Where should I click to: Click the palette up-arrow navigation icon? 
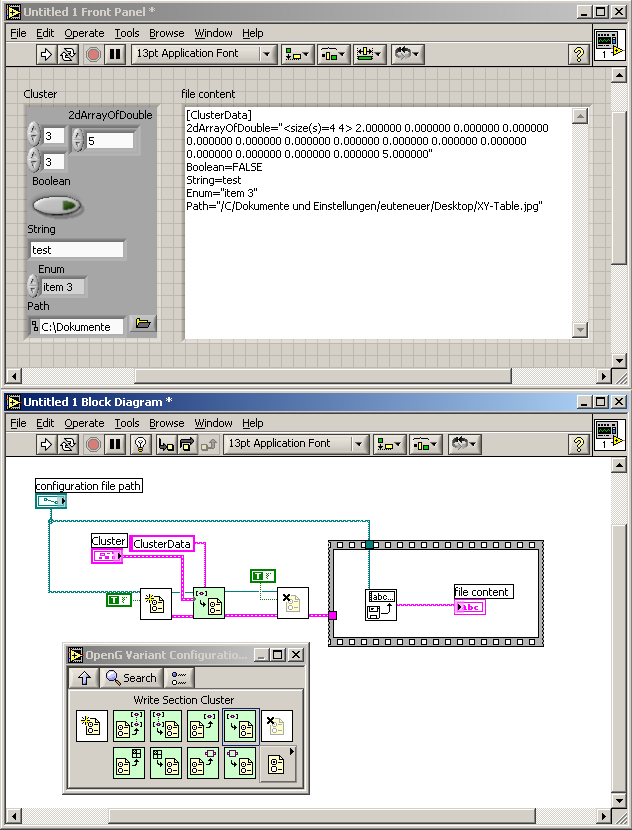(x=83, y=677)
